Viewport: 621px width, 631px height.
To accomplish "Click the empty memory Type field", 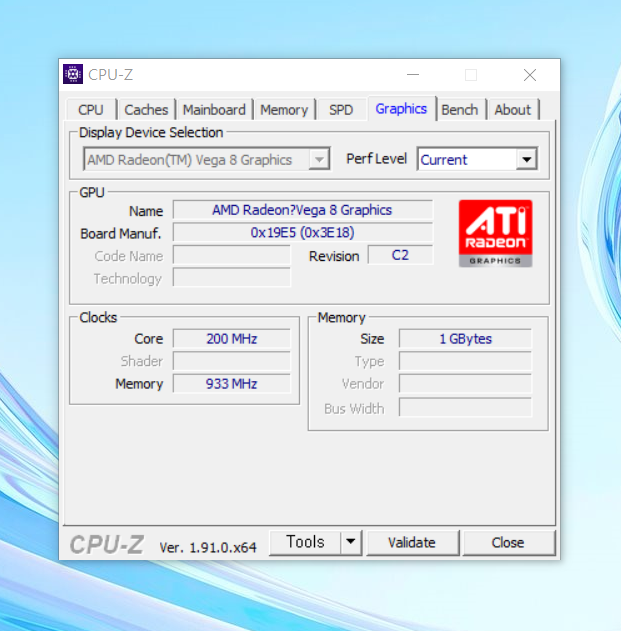I will click(465, 361).
